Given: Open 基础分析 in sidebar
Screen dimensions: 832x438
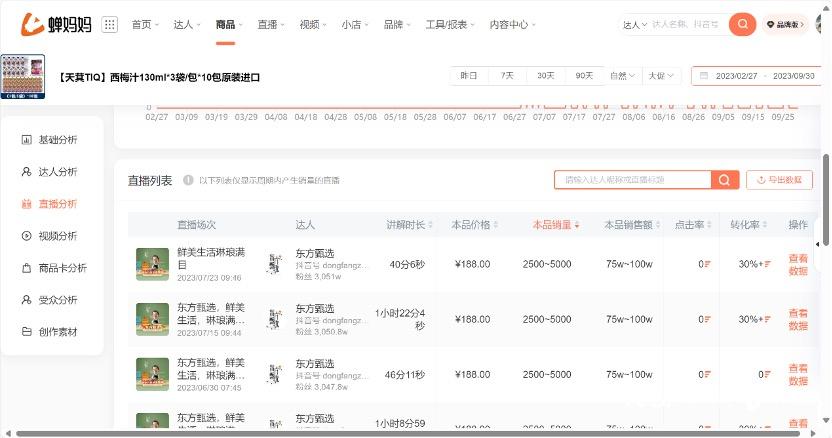Looking at the screenshot, I should tap(49, 140).
